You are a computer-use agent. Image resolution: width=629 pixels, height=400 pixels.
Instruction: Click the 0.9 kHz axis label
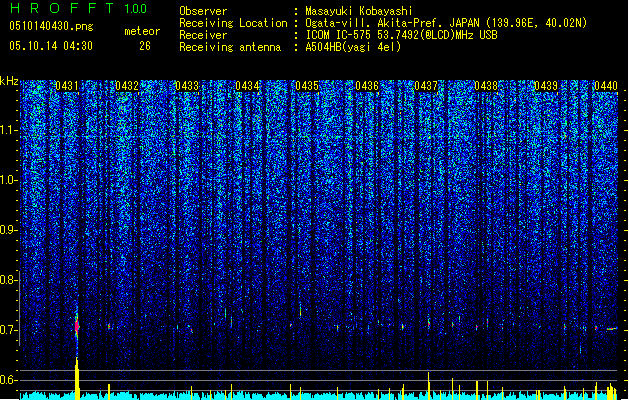(x=8, y=230)
